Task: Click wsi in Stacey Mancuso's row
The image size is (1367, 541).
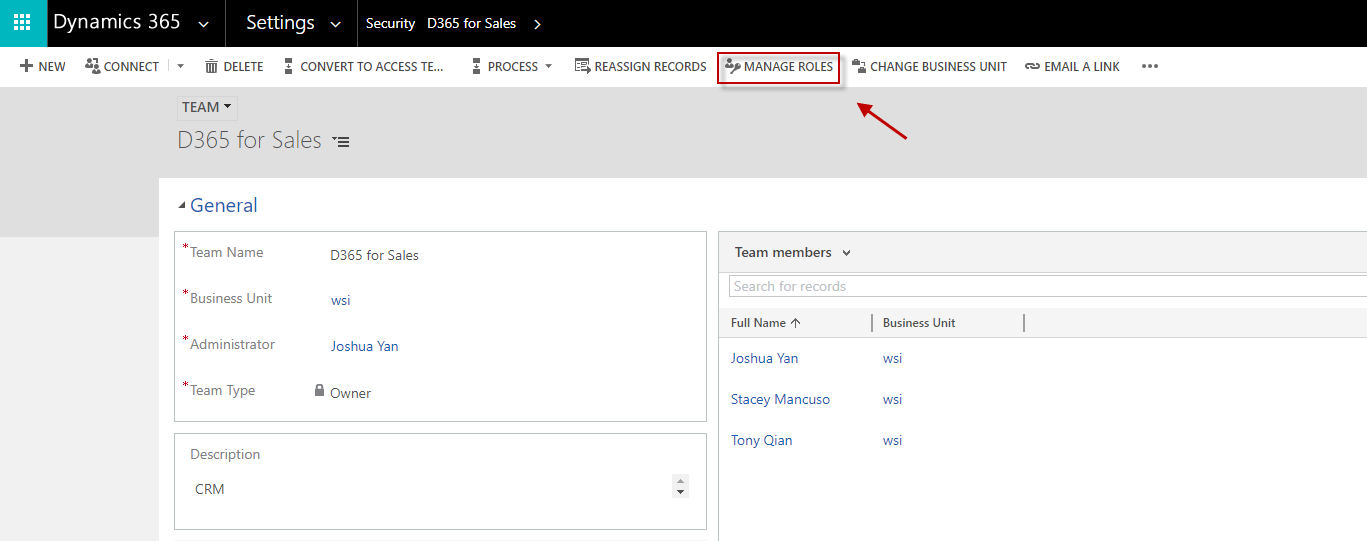Action: point(892,399)
